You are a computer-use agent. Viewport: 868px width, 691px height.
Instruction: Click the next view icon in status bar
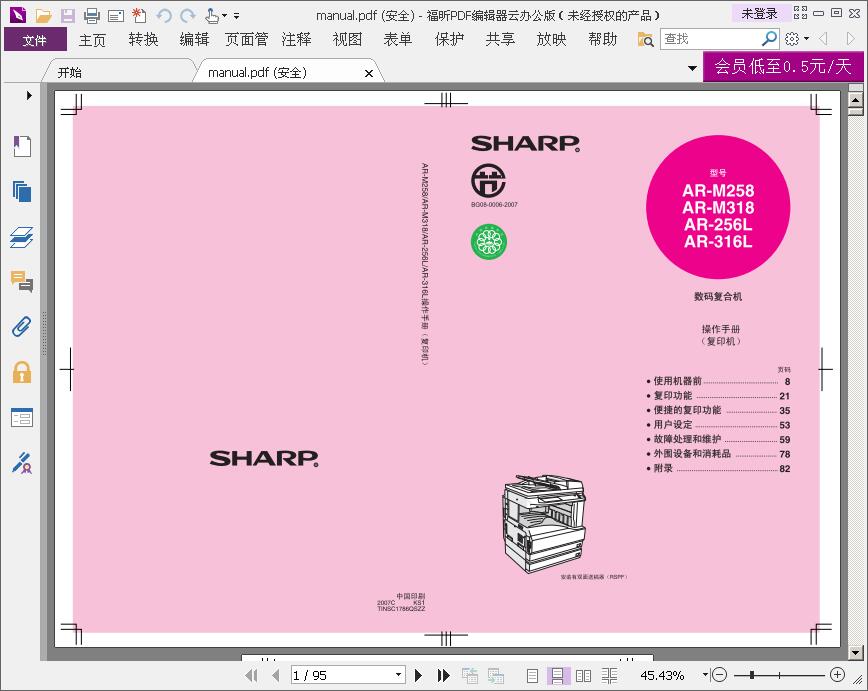[x=496, y=675]
